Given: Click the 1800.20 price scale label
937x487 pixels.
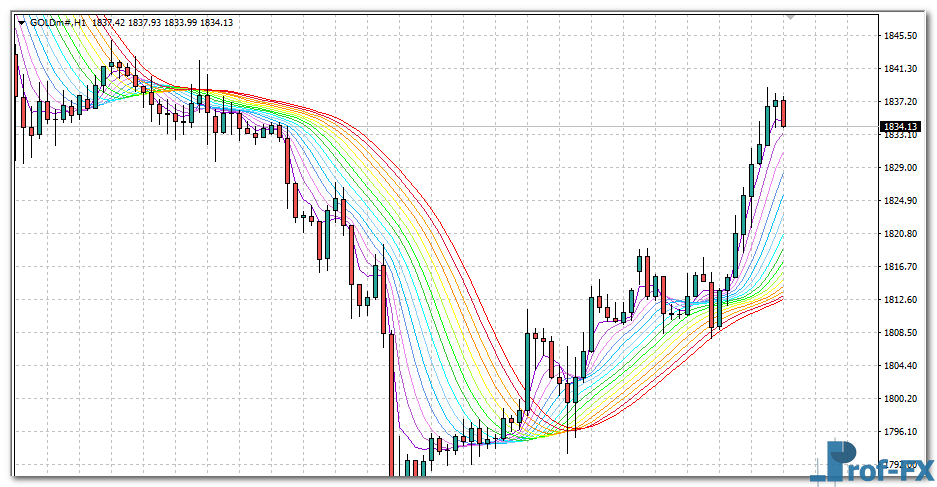Looking at the screenshot, I should pos(900,399).
